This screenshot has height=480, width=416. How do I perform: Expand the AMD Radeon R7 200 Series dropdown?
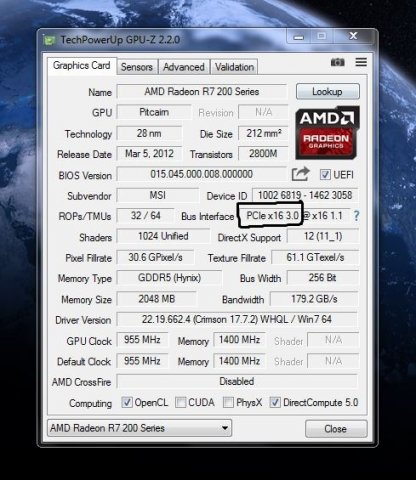[139, 428]
